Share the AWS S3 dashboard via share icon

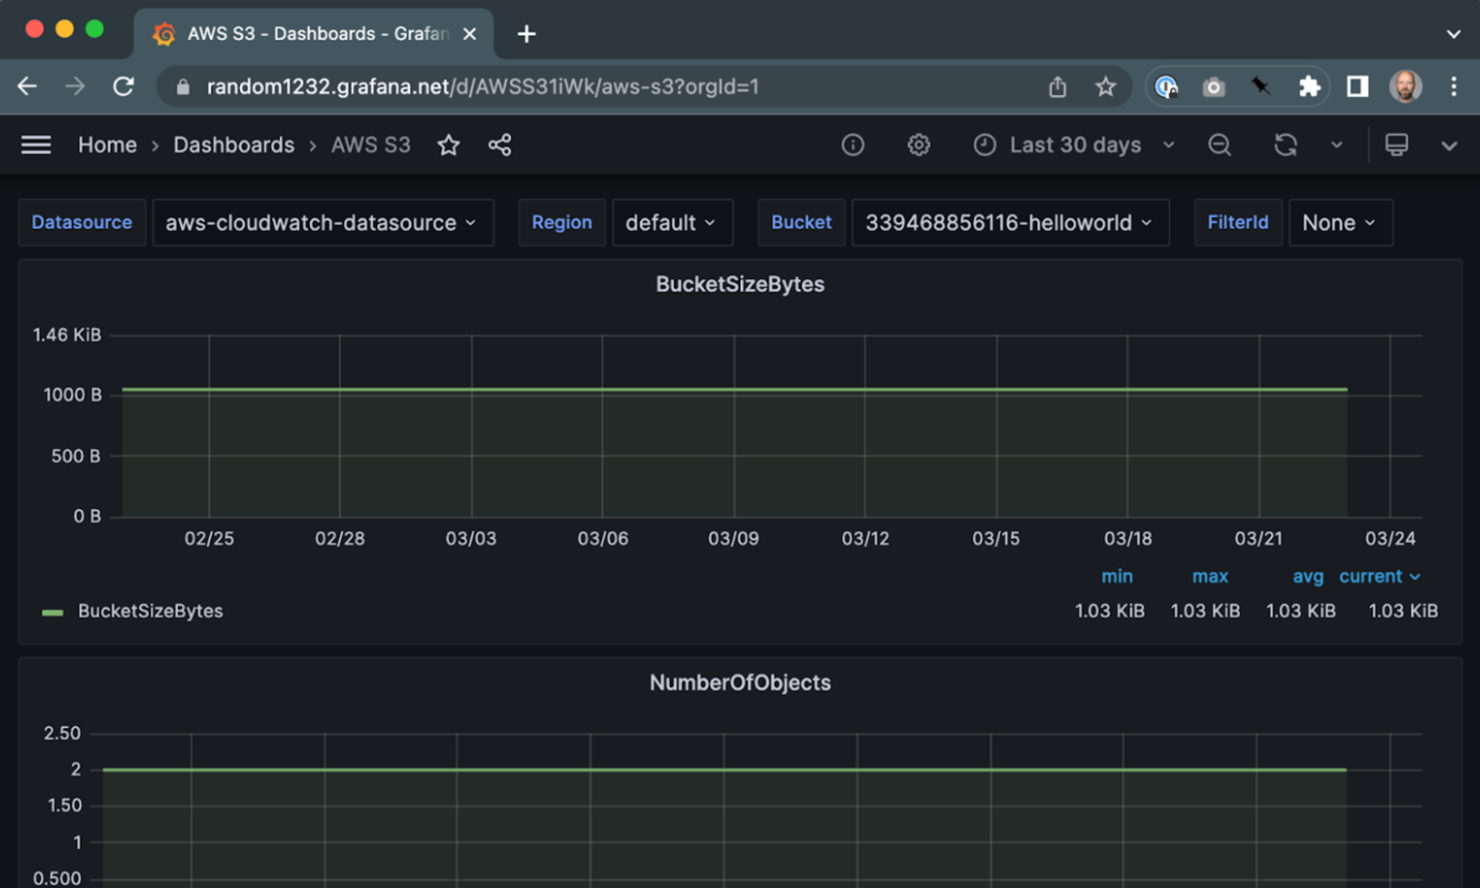coord(499,145)
